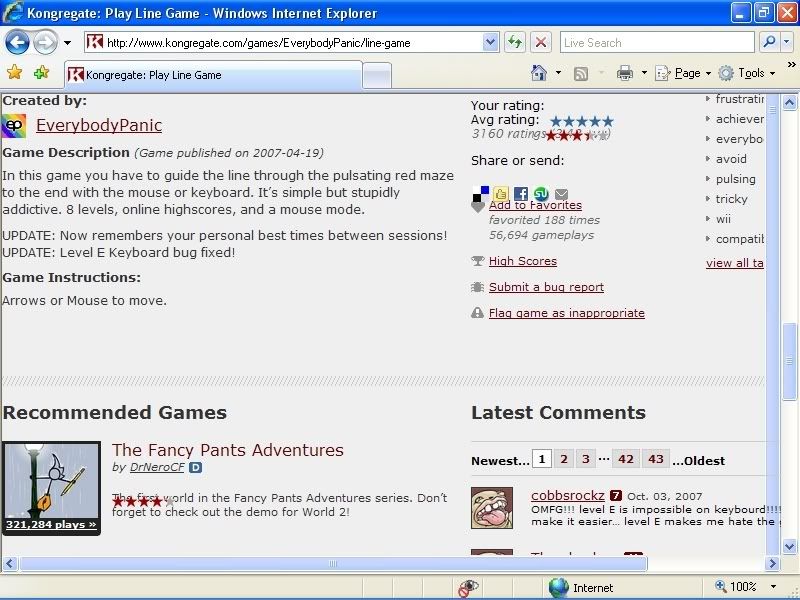Click the developer D badge icon
This screenshot has height=600, width=800.
[x=195, y=467]
